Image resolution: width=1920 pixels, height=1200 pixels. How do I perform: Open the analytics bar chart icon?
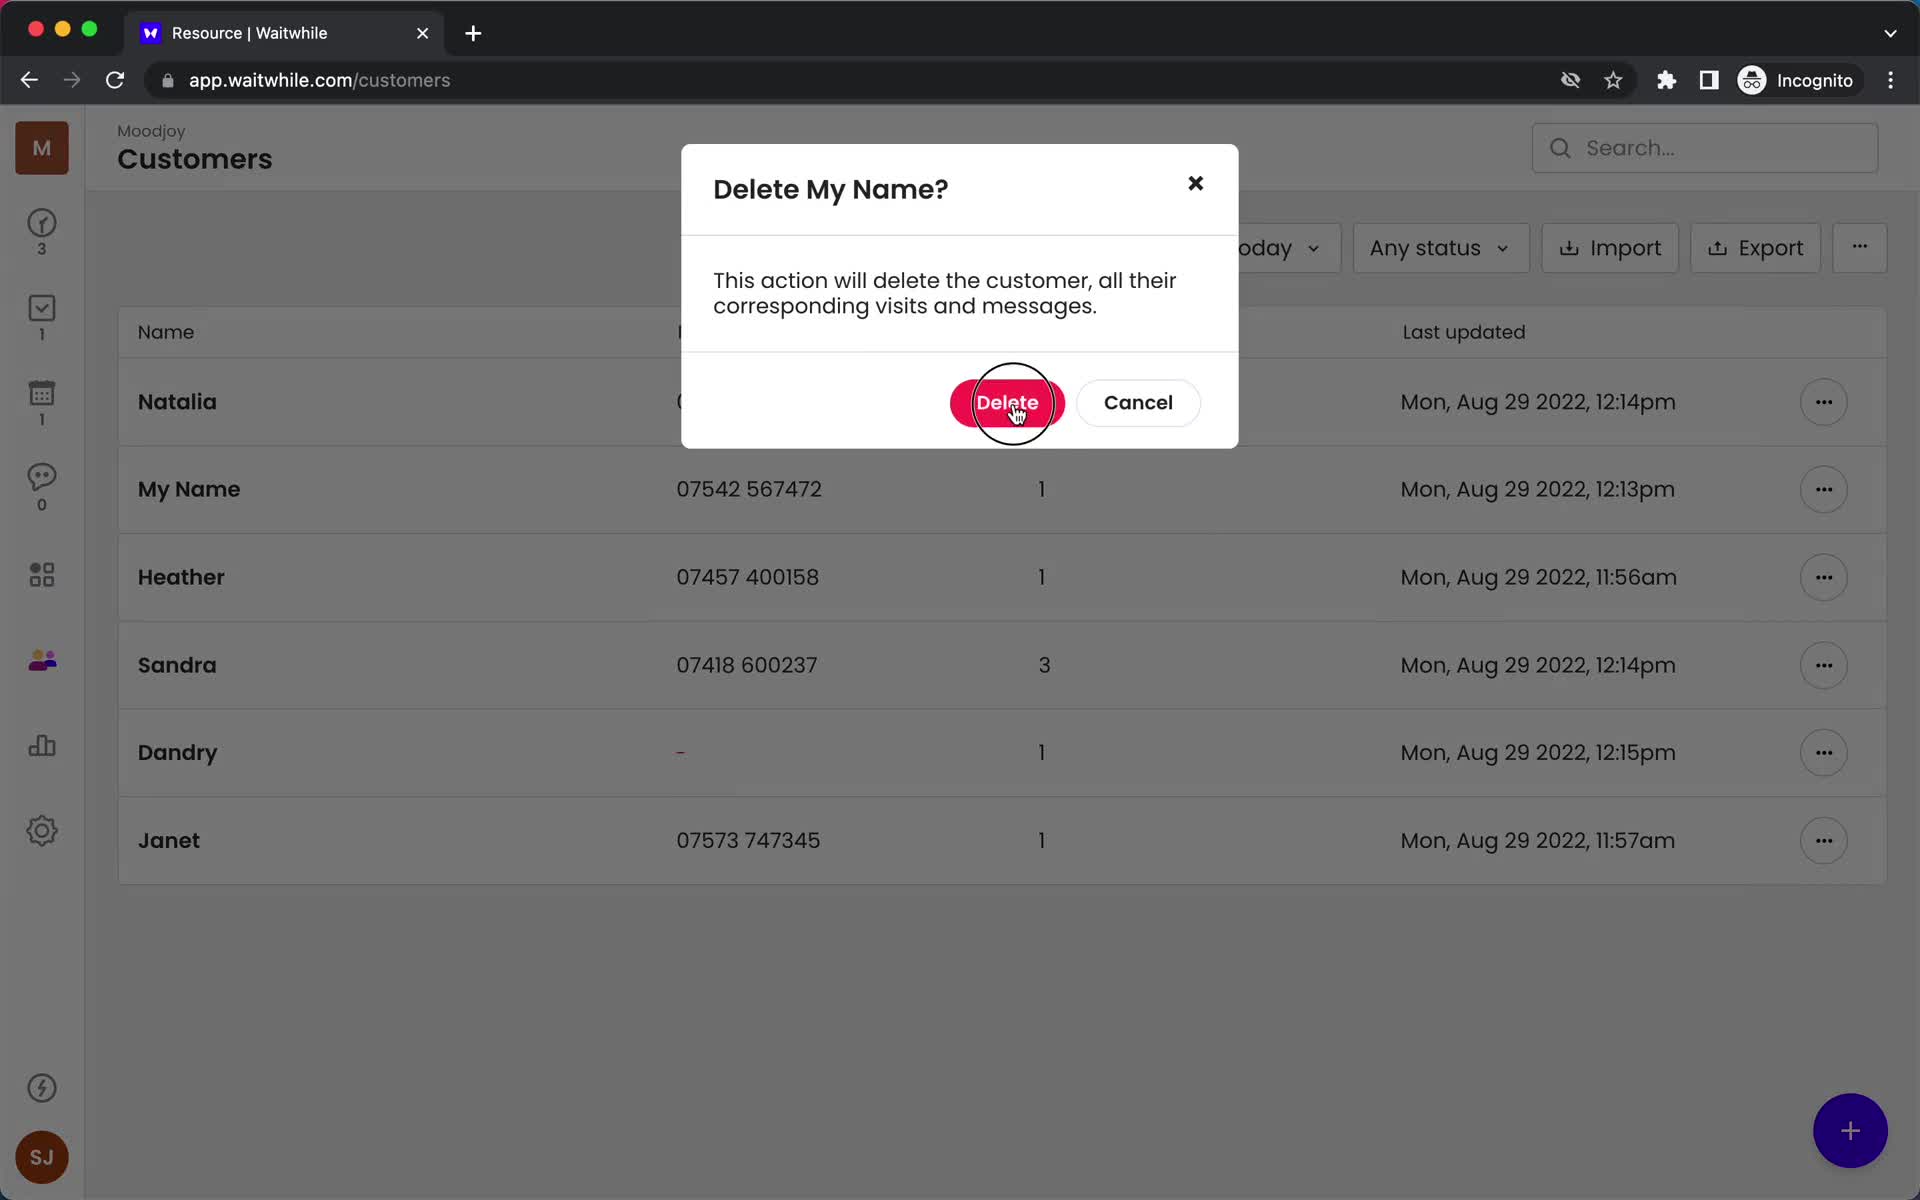(41, 746)
